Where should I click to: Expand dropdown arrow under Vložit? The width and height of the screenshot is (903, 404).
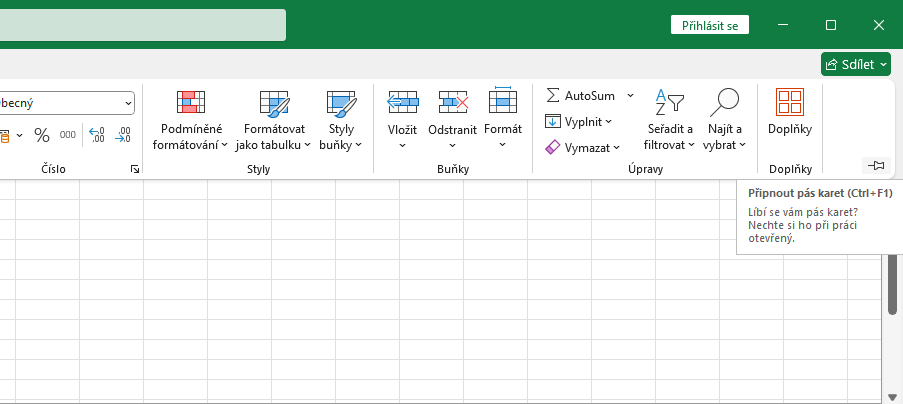pyautogui.click(x=403, y=146)
